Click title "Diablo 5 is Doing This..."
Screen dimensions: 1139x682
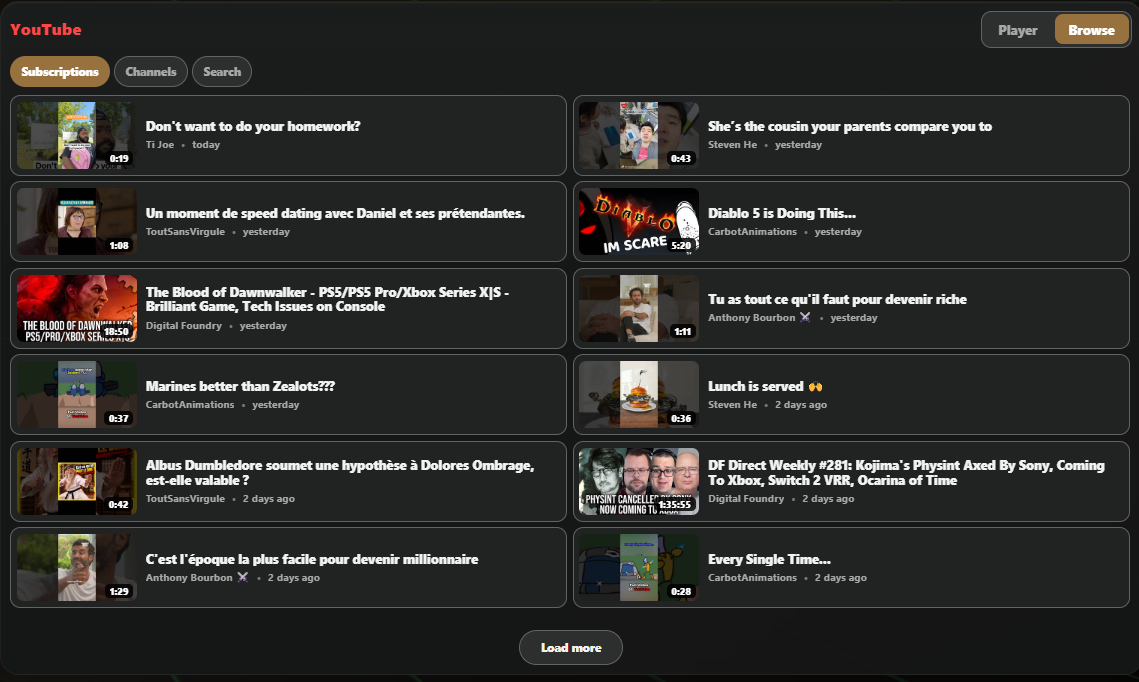782,213
